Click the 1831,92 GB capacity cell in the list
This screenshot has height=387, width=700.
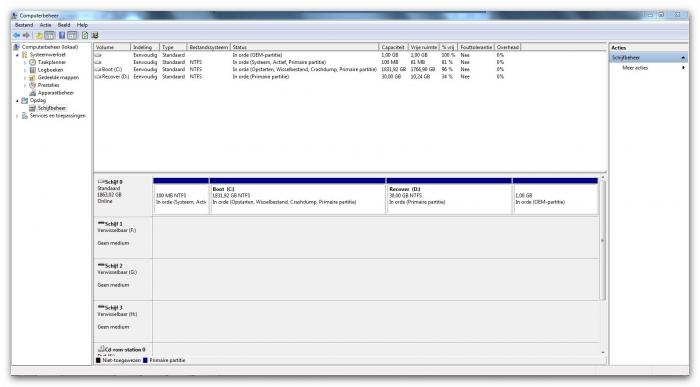393,70
